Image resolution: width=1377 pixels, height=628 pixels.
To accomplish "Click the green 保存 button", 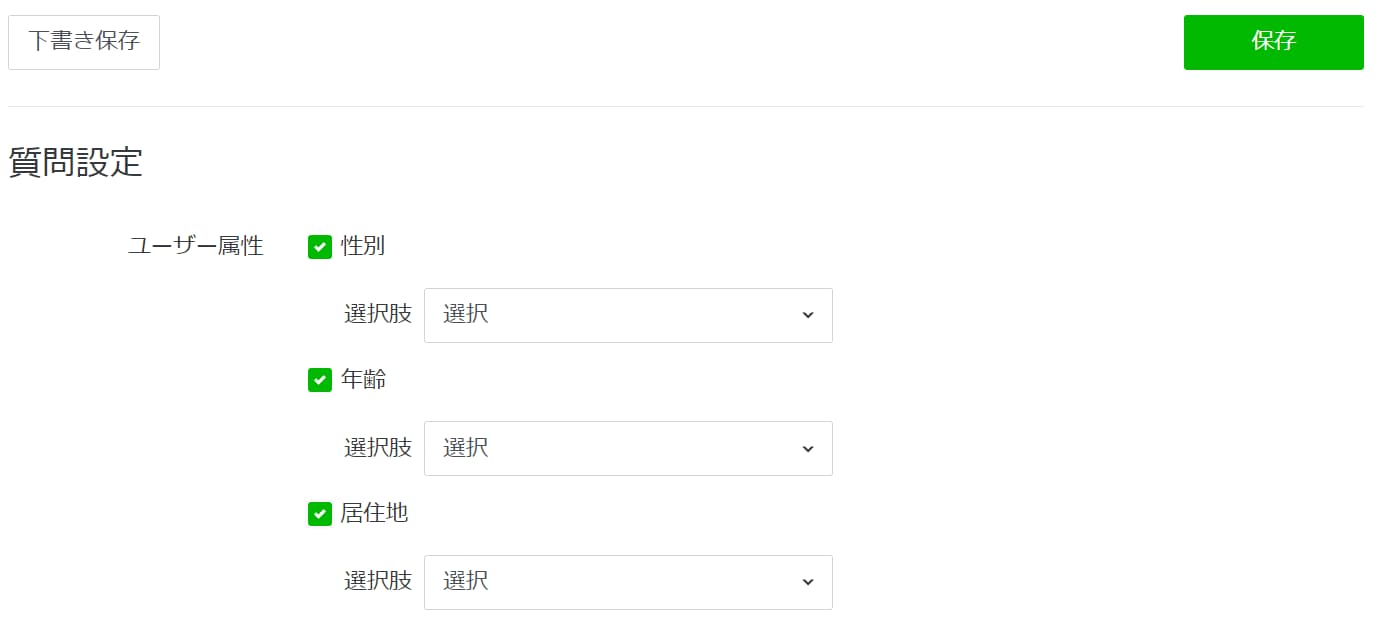I will coord(1273,42).
